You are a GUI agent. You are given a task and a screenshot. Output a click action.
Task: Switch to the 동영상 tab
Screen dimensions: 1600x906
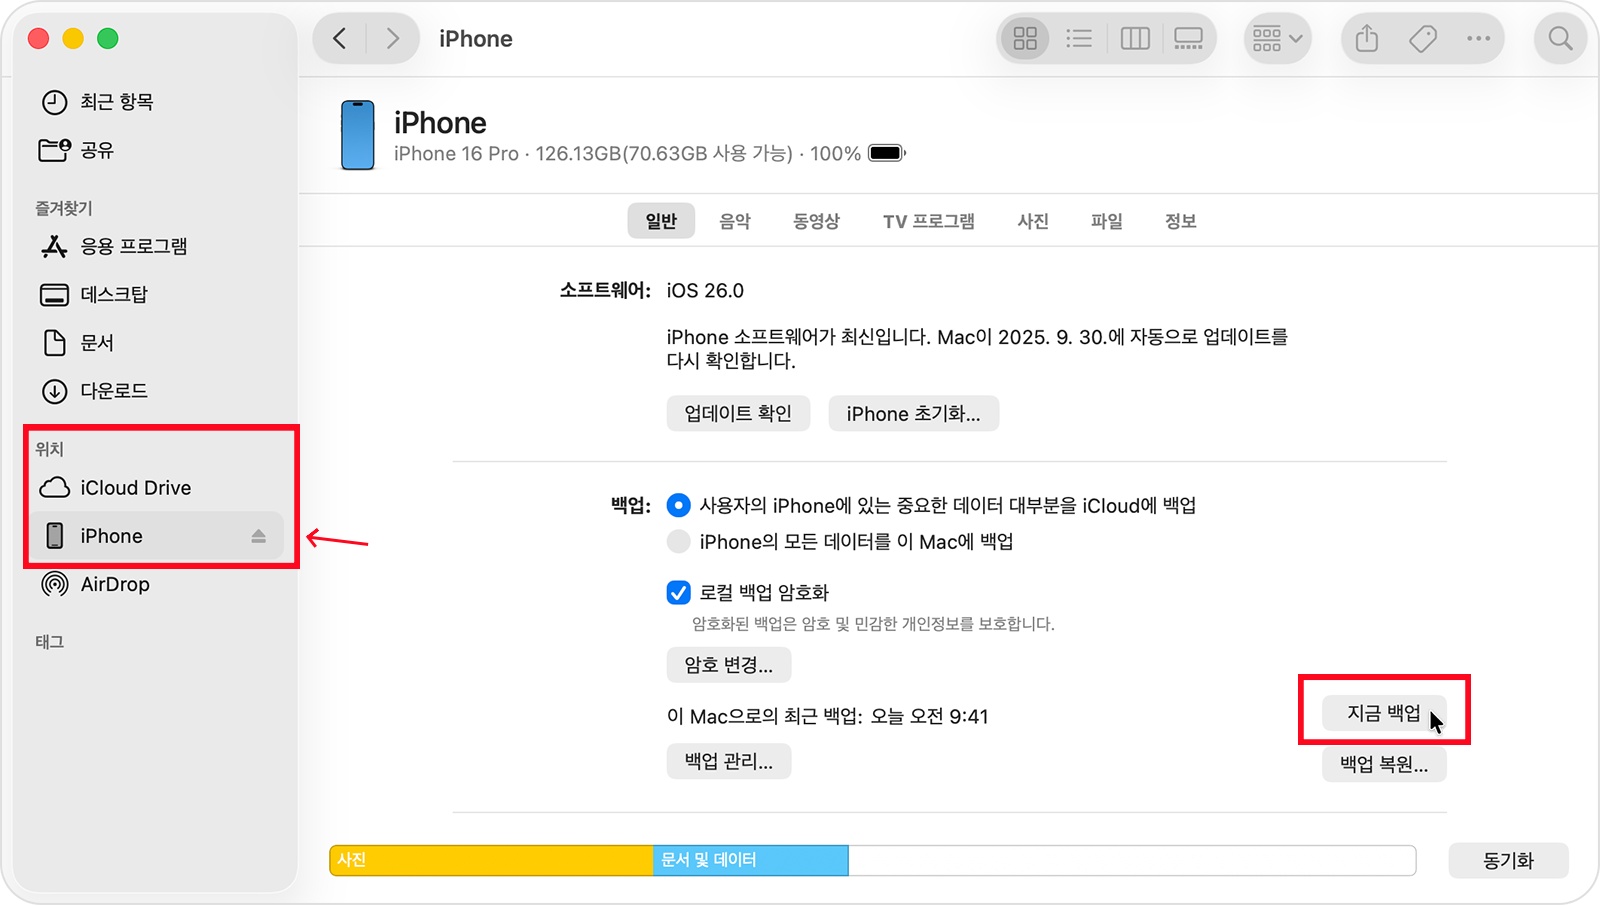tap(817, 221)
